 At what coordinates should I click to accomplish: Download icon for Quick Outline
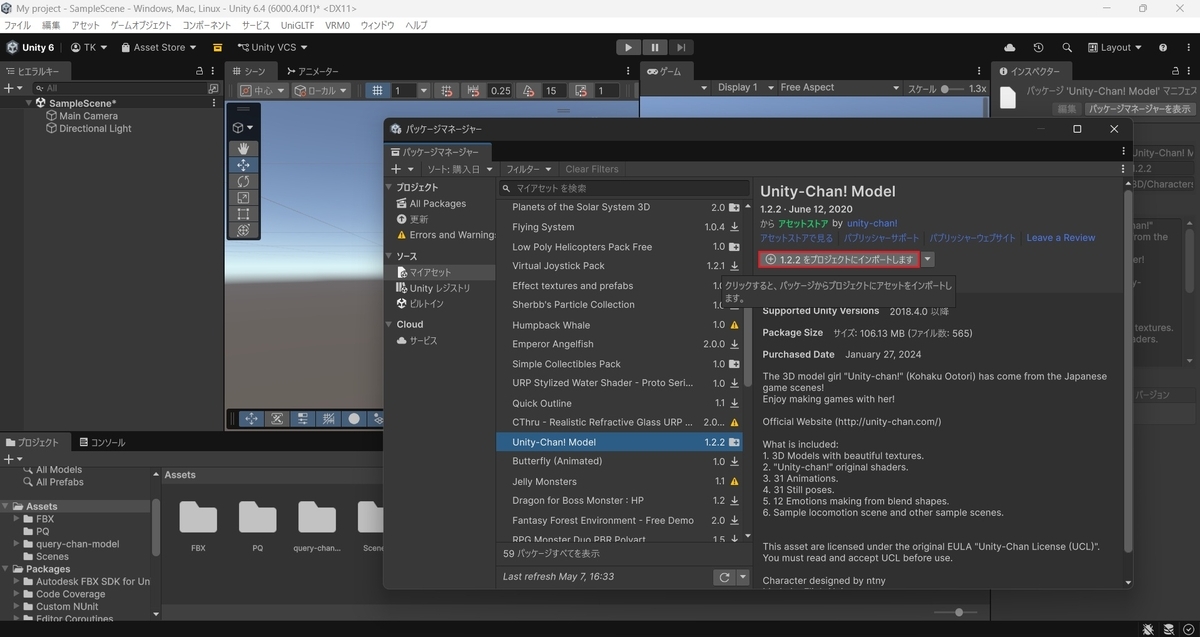point(734,403)
